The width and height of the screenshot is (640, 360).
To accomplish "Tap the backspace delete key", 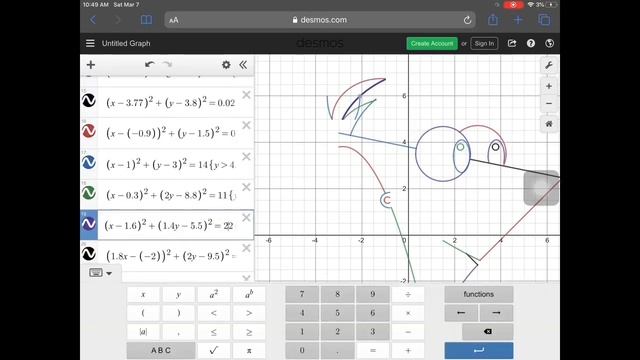I will coord(488,332).
